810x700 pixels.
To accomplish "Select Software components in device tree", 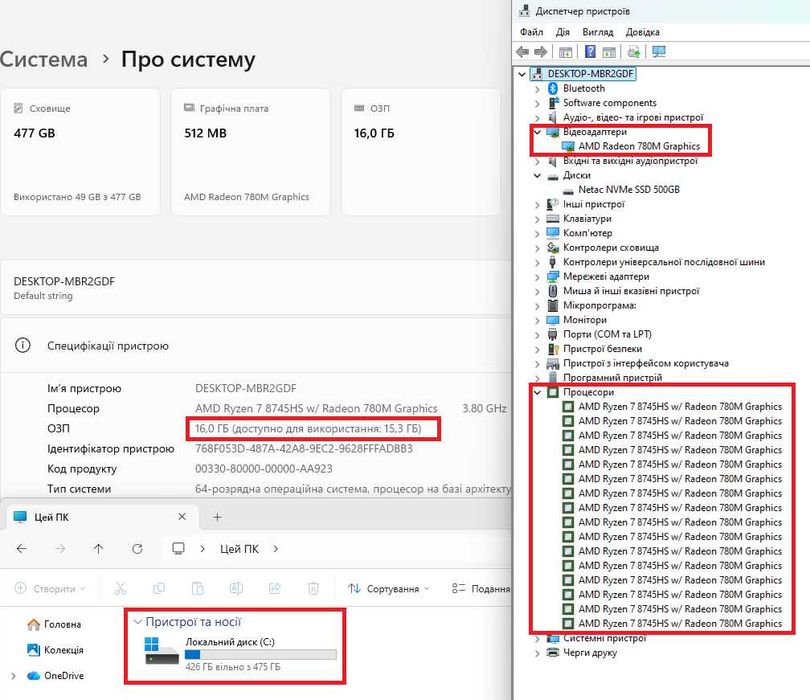I will (610, 103).
